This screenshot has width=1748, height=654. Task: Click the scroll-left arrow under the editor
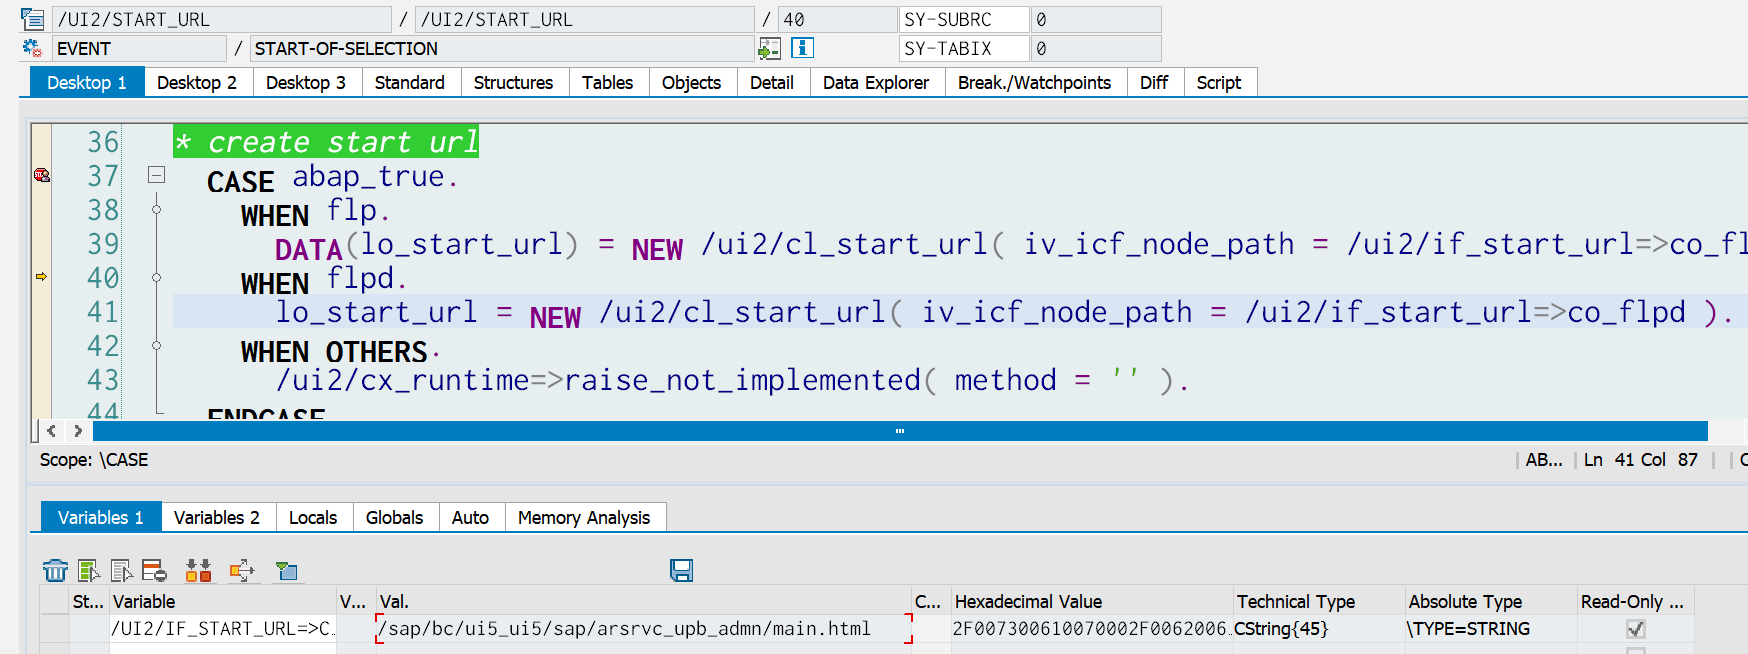coord(51,431)
